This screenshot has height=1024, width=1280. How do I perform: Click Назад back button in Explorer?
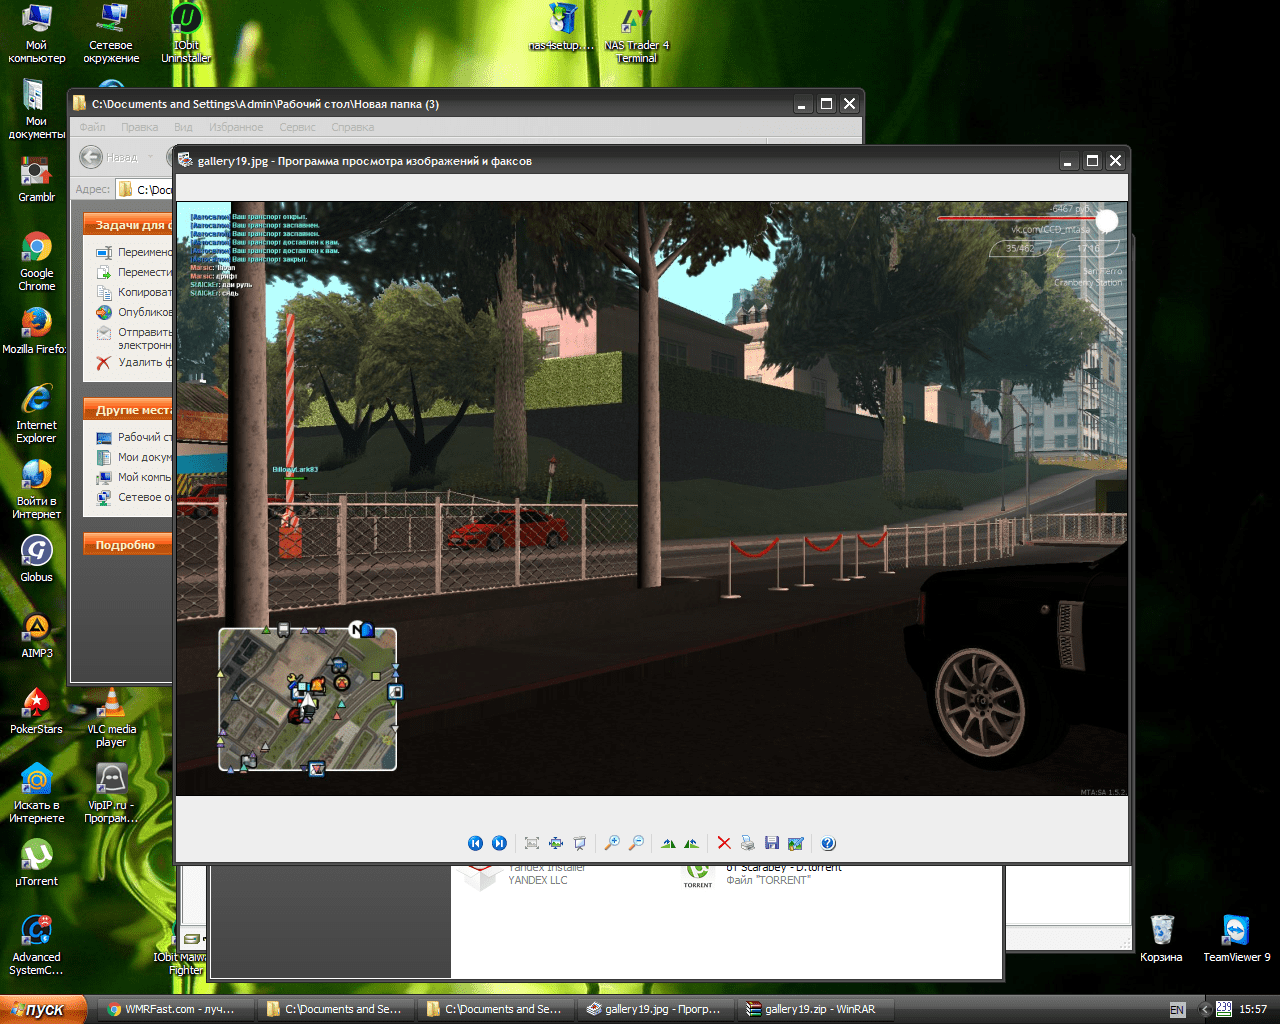[109, 157]
